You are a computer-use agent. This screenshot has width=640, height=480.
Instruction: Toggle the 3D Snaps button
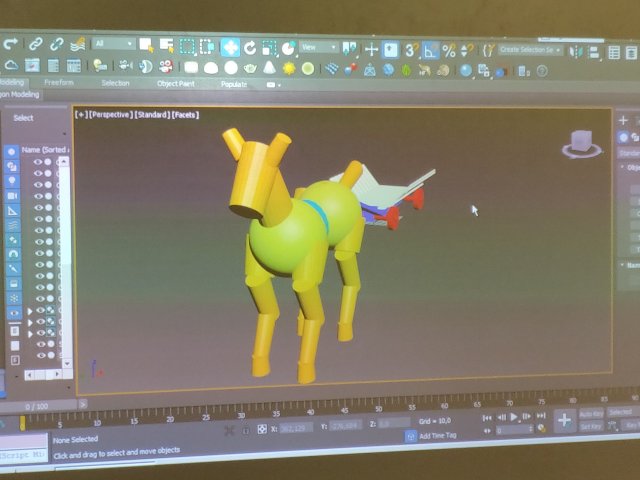pyautogui.click(x=410, y=49)
